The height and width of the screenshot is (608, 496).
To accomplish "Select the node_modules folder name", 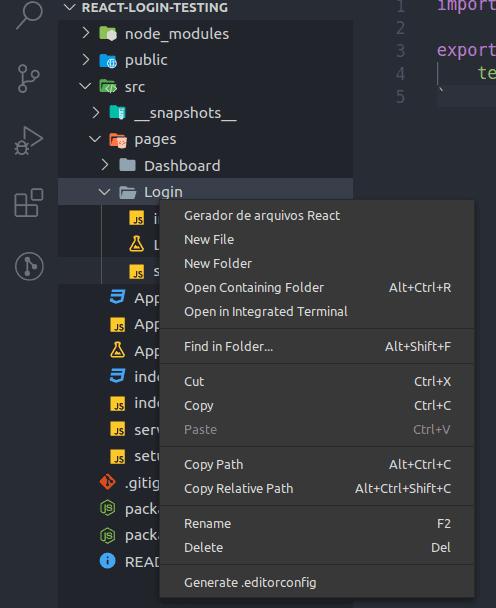I will click(177, 34).
